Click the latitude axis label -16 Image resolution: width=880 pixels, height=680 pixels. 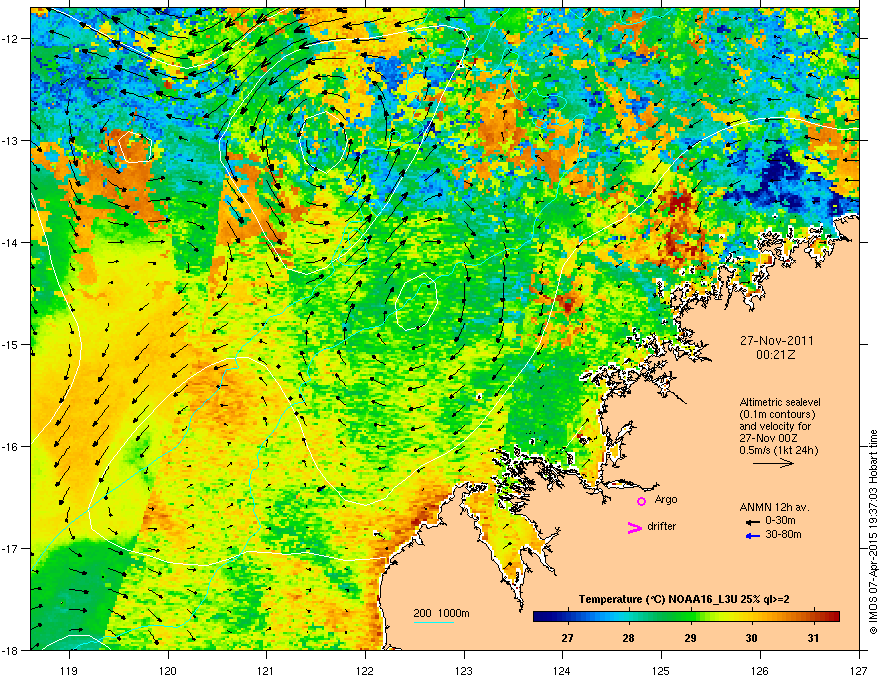pyautogui.click(x=11, y=447)
